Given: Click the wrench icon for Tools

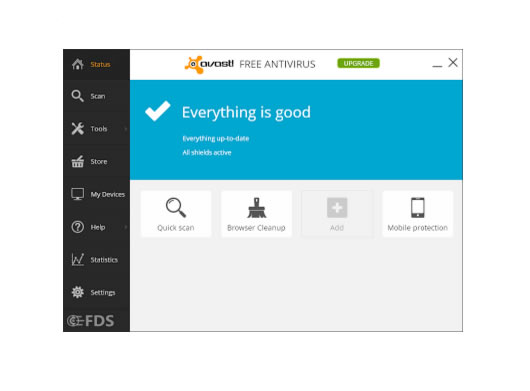Looking at the screenshot, I should pos(78,128).
